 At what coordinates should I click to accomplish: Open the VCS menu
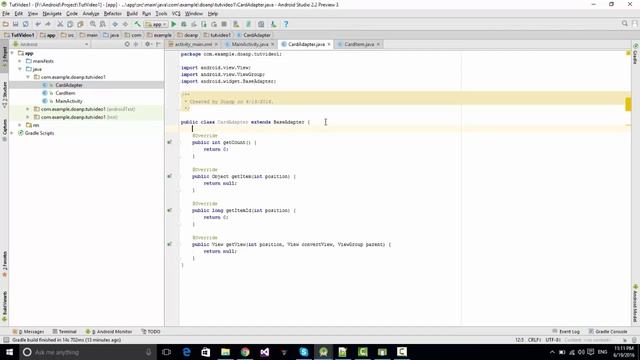coord(176,13)
